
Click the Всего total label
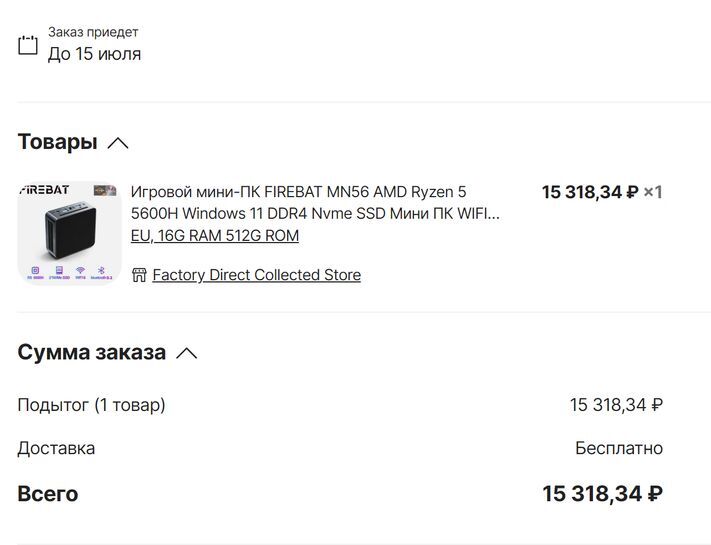47,494
